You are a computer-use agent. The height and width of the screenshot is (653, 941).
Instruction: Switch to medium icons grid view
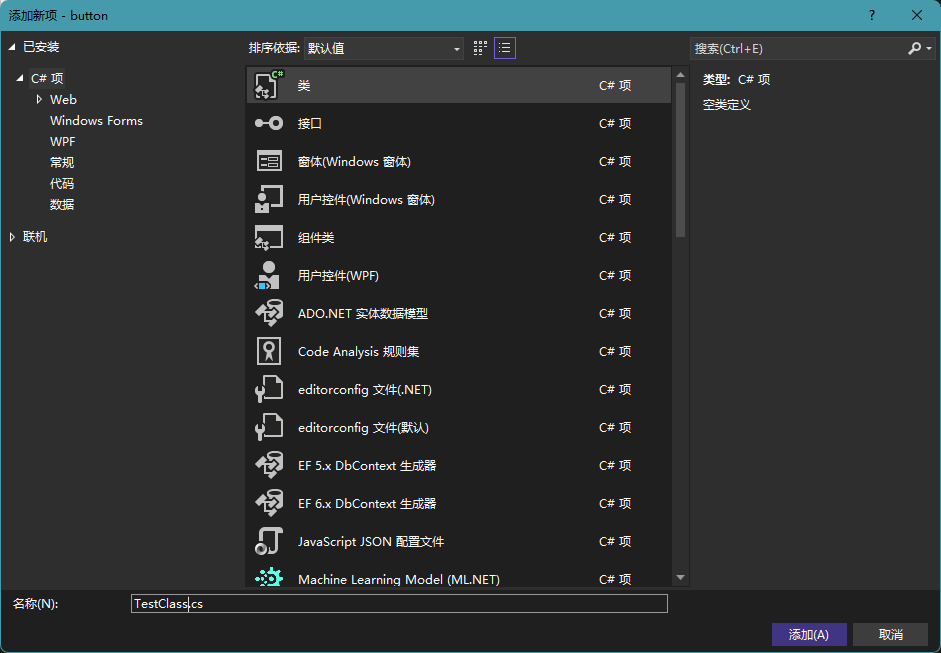coord(480,48)
